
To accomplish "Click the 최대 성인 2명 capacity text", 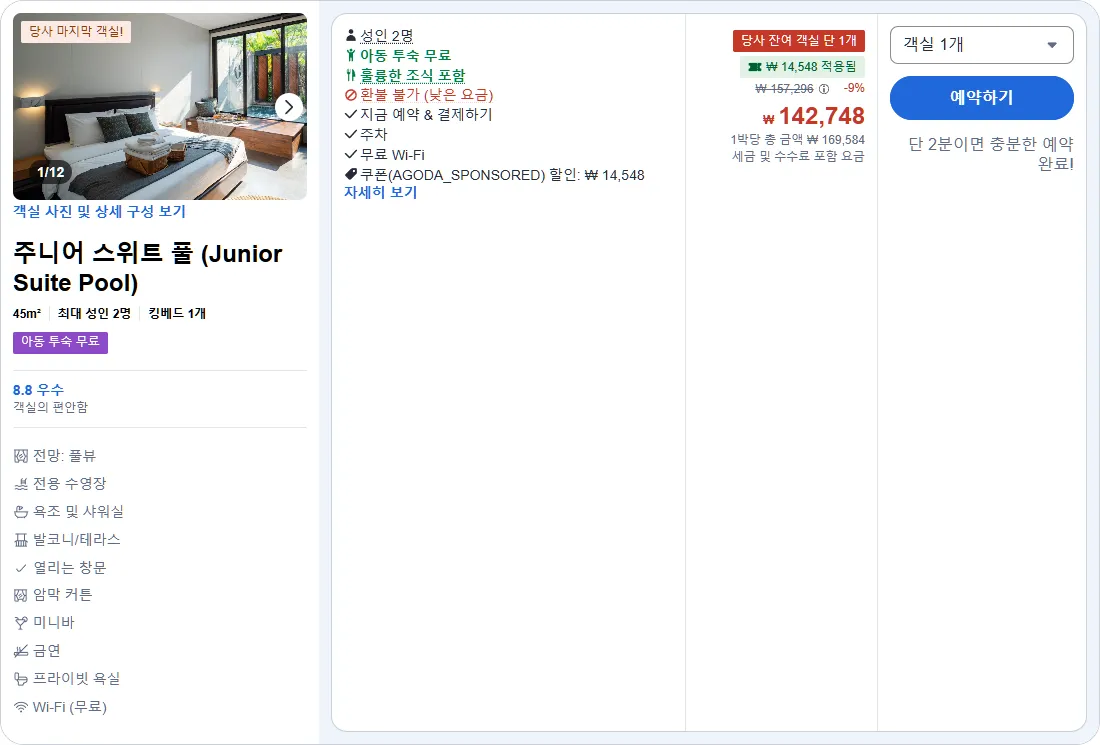I will pos(94,314).
